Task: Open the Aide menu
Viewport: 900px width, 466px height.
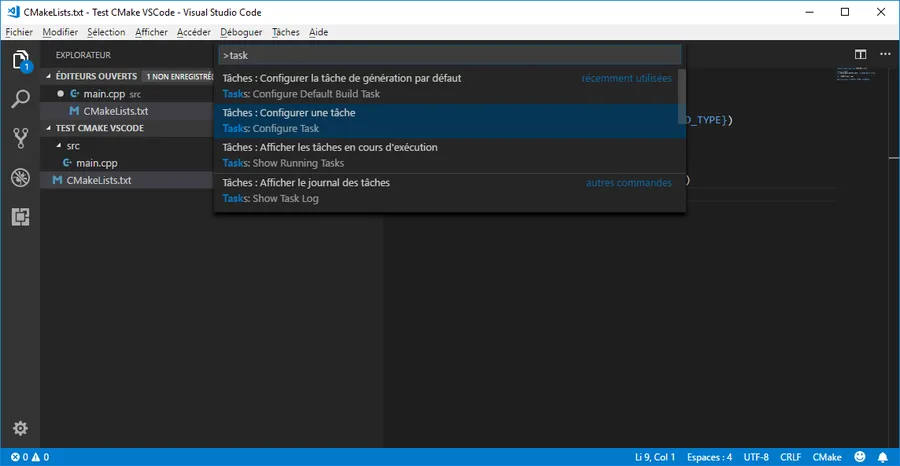Action: [x=319, y=32]
